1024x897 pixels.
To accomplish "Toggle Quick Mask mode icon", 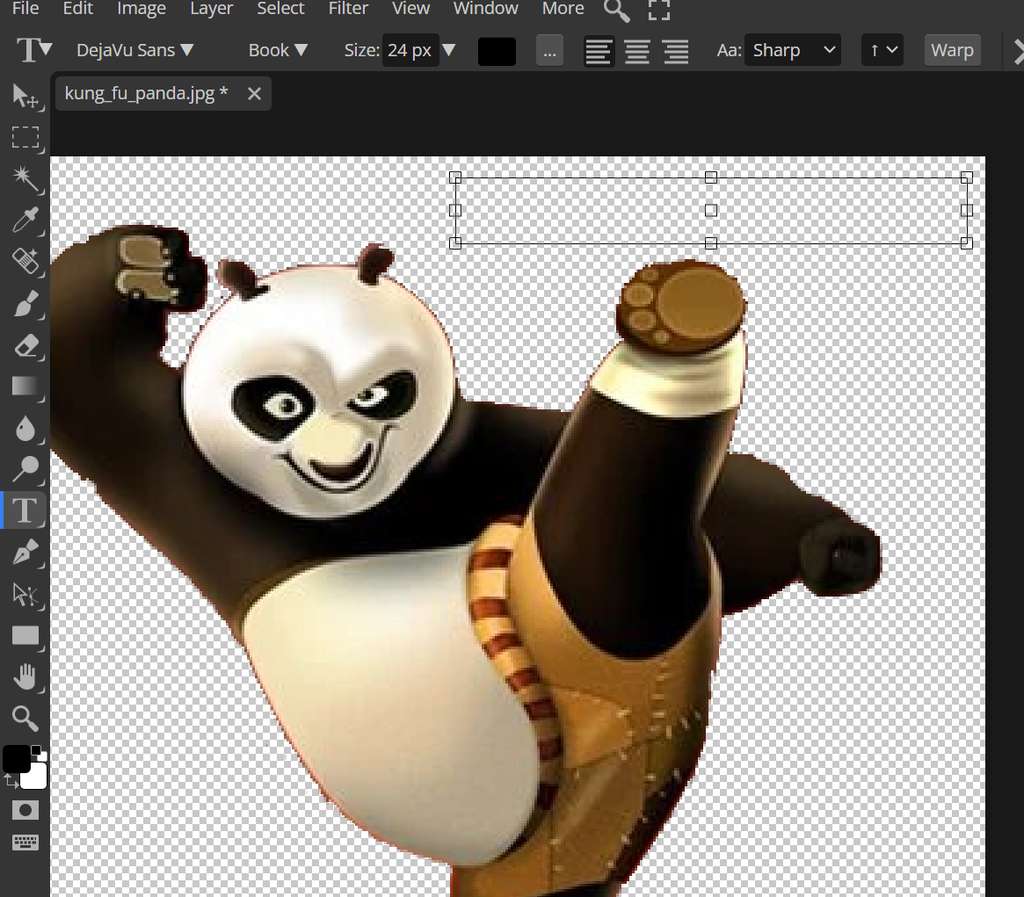I will coord(25,810).
